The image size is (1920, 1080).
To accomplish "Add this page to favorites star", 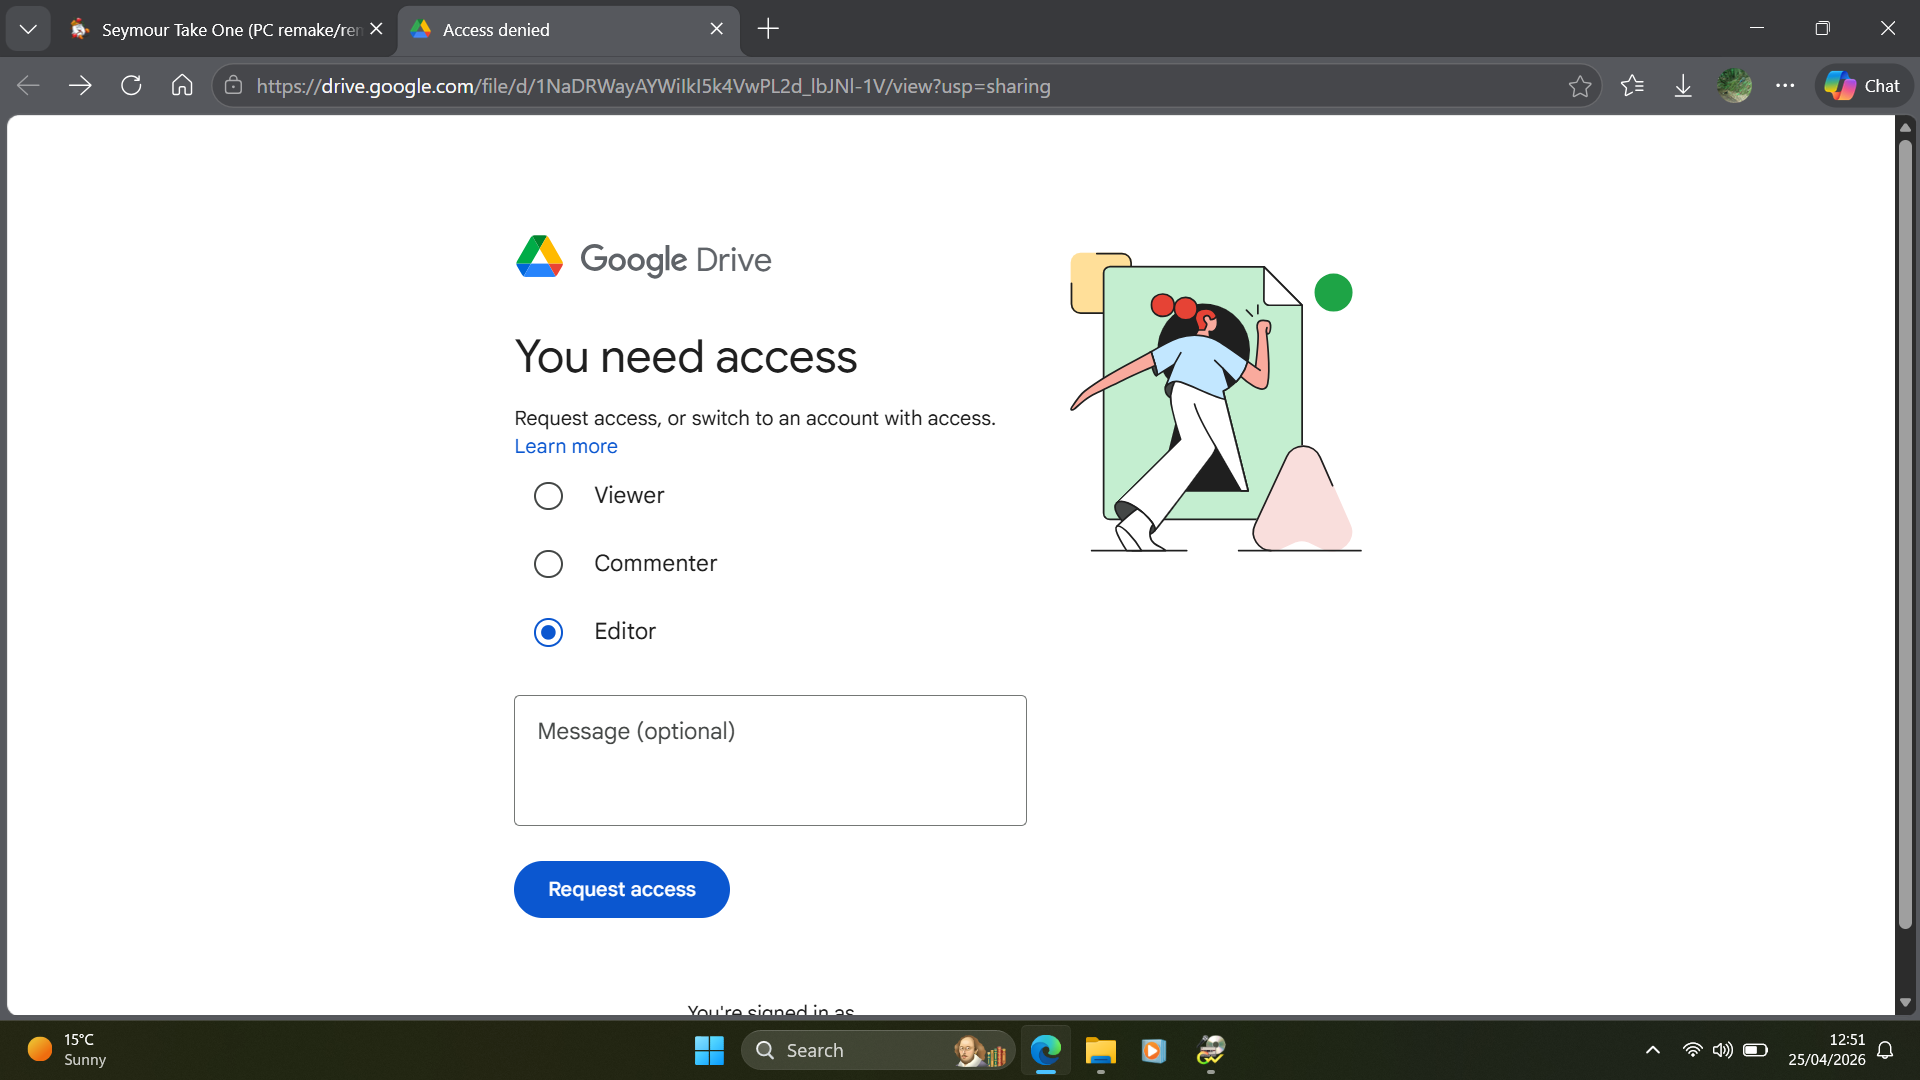I will coord(1580,86).
